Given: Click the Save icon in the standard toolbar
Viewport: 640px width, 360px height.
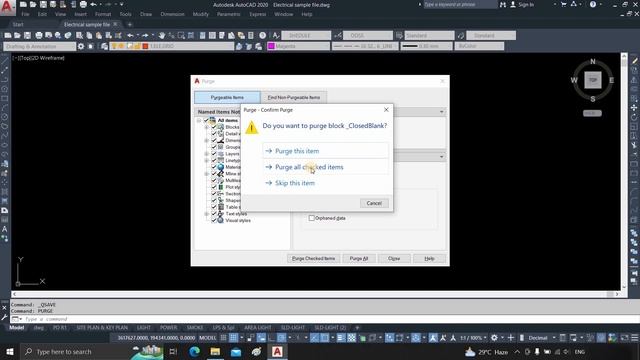Looking at the screenshot, I should (27, 36).
